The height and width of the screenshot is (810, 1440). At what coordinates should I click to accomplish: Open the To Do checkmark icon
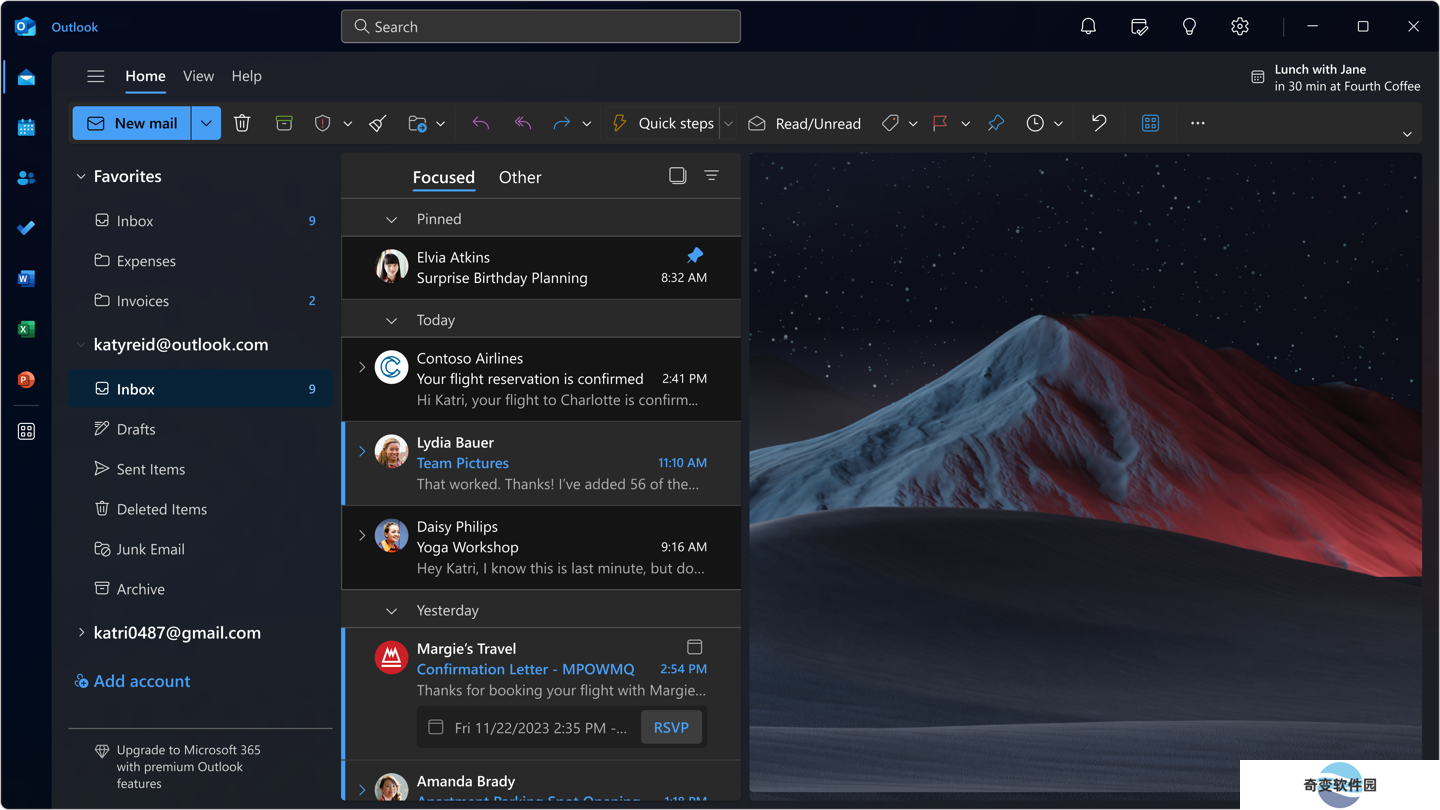coord(26,228)
